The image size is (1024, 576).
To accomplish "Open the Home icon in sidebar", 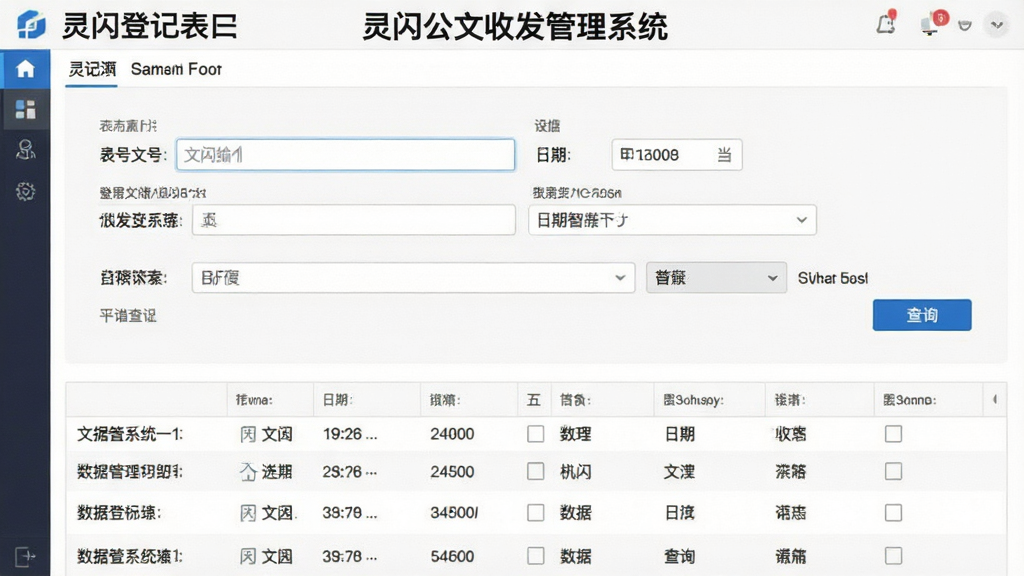I will [x=25, y=69].
